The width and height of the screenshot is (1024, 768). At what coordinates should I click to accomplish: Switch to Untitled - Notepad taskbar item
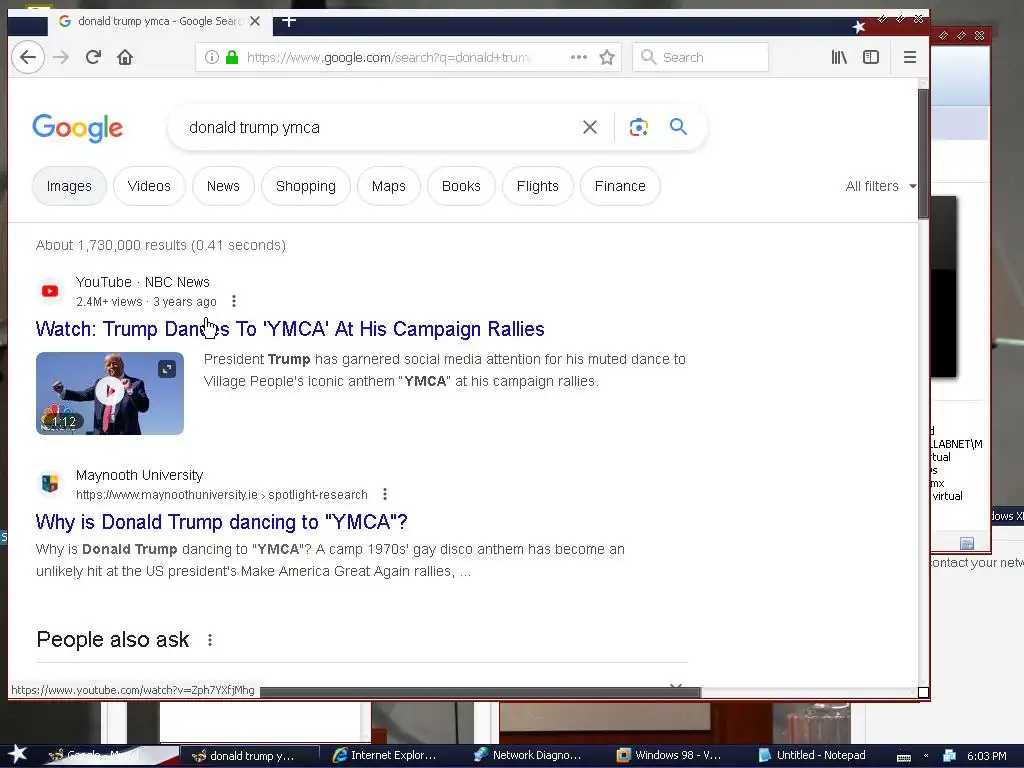point(812,755)
